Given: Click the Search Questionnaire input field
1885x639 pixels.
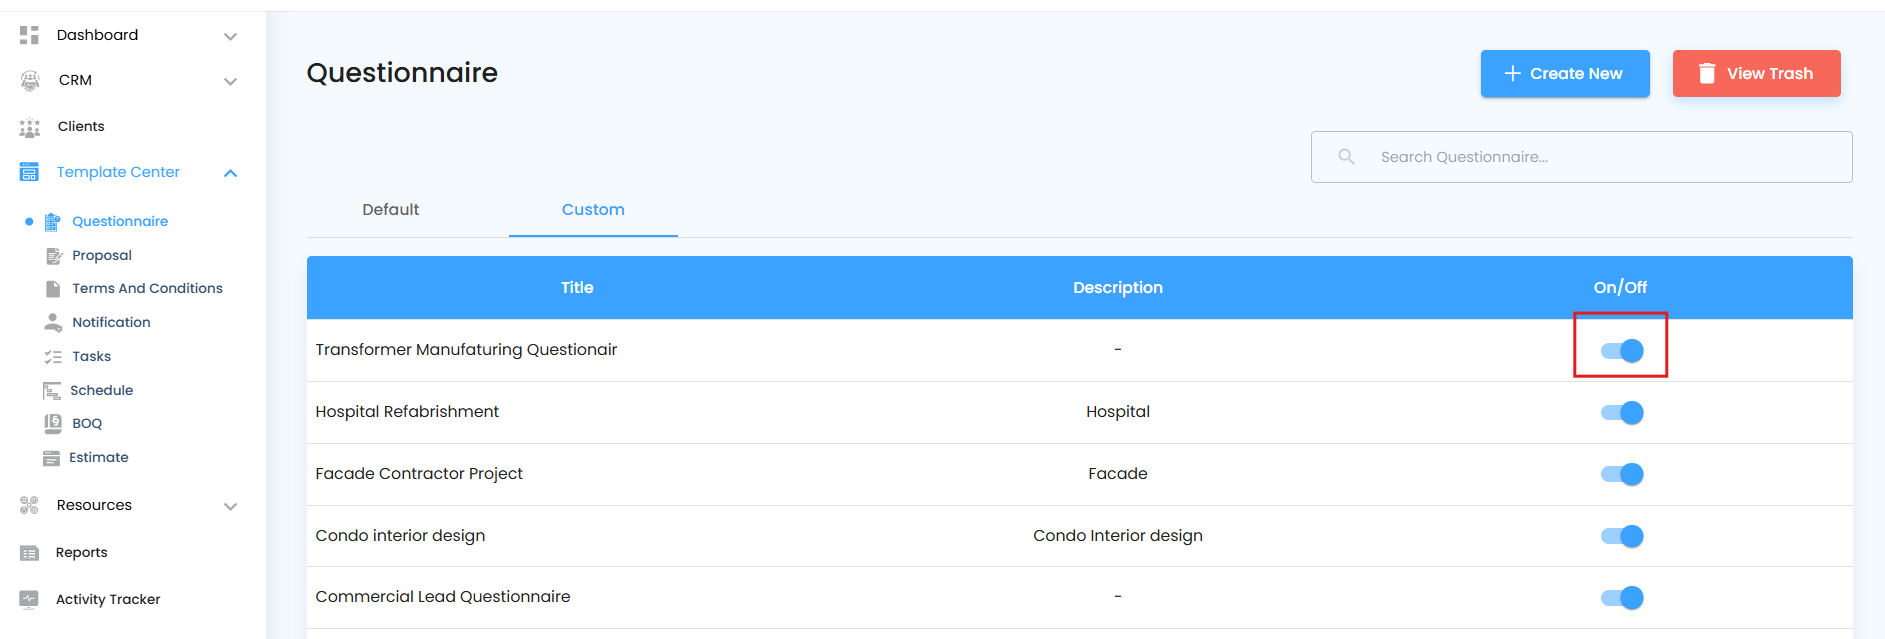Looking at the screenshot, I should [x=1582, y=157].
